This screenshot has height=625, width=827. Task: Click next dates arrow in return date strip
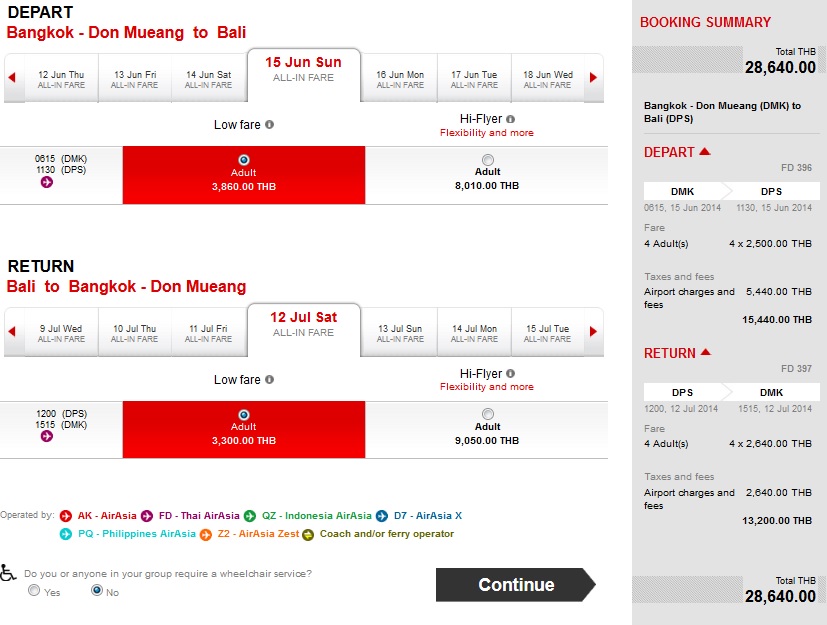pos(593,331)
